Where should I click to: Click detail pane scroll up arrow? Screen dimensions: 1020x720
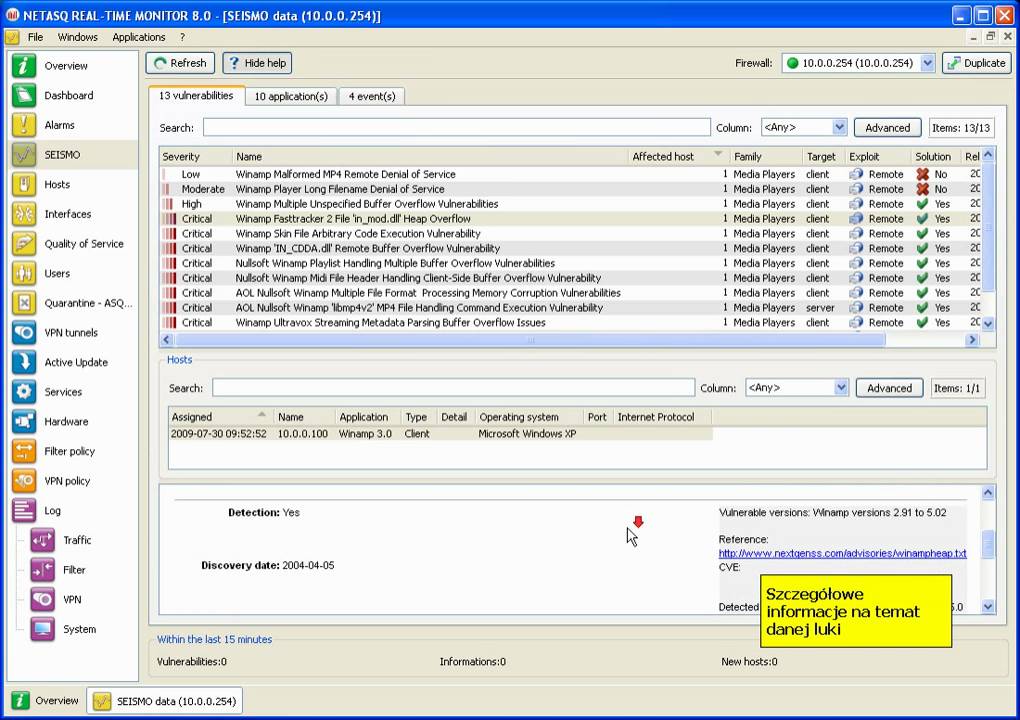click(988, 493)
